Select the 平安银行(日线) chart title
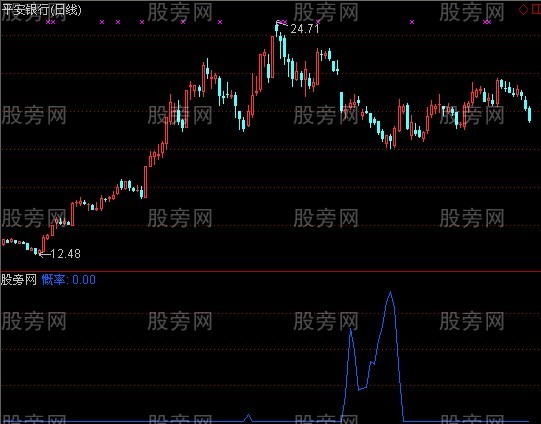 click(x=41, y=10)
